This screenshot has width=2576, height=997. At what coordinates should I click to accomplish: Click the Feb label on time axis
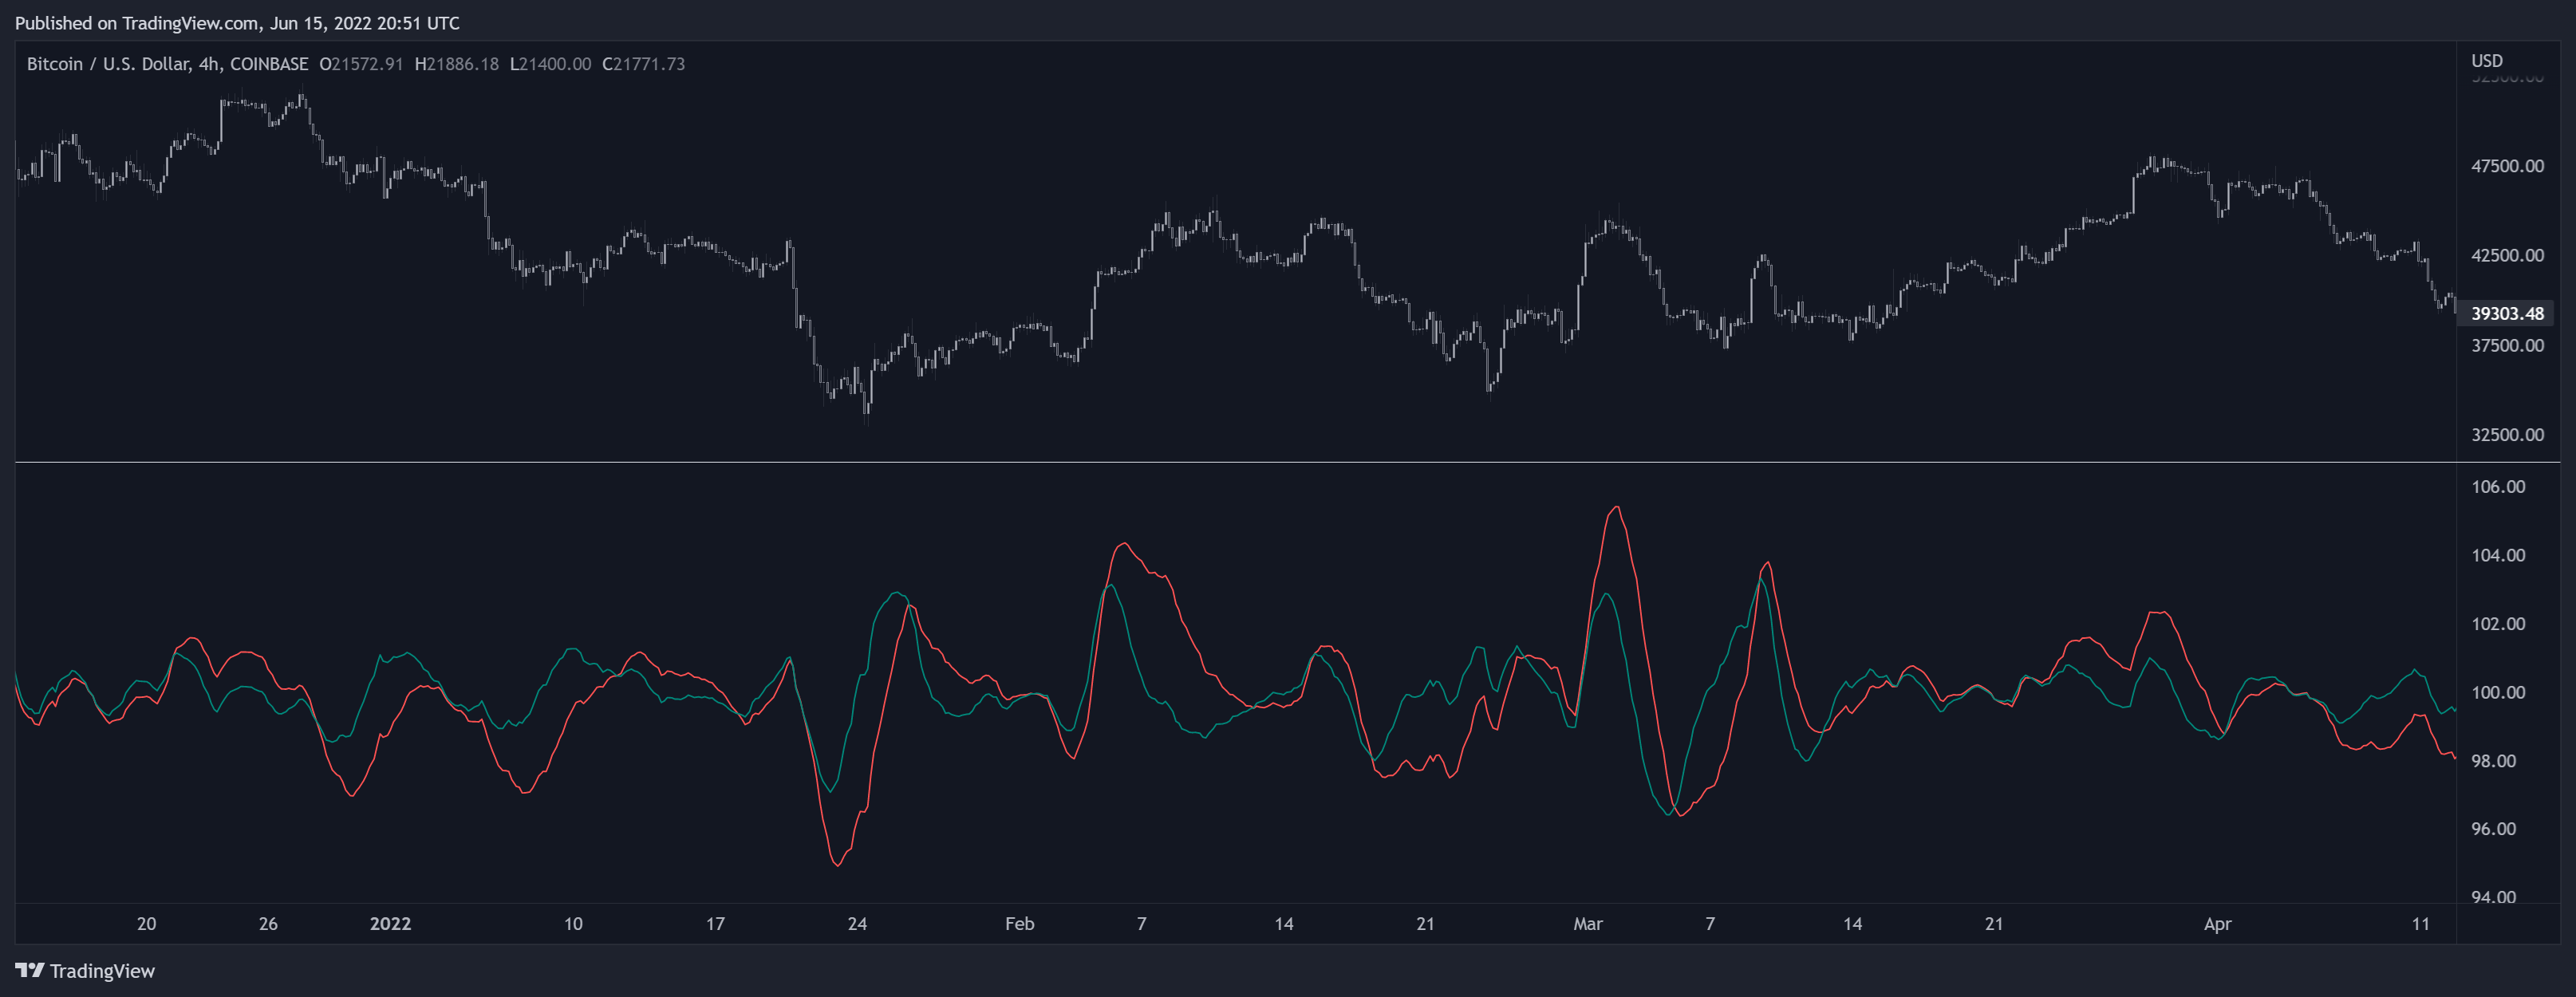pos(1019,924)
